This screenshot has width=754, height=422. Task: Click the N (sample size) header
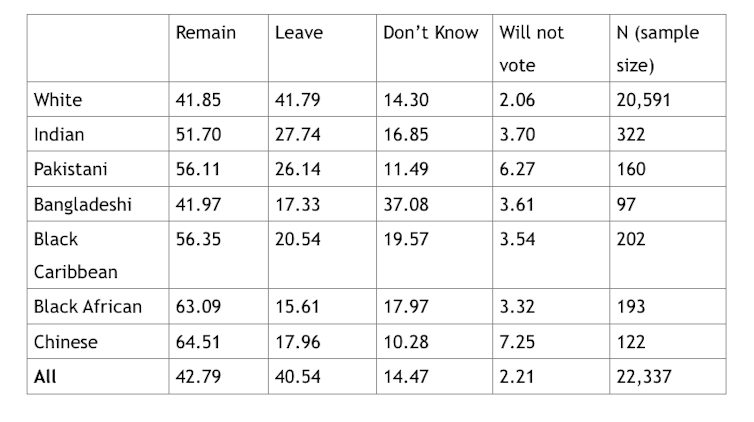pyautogui.click(x=658, y=49)
